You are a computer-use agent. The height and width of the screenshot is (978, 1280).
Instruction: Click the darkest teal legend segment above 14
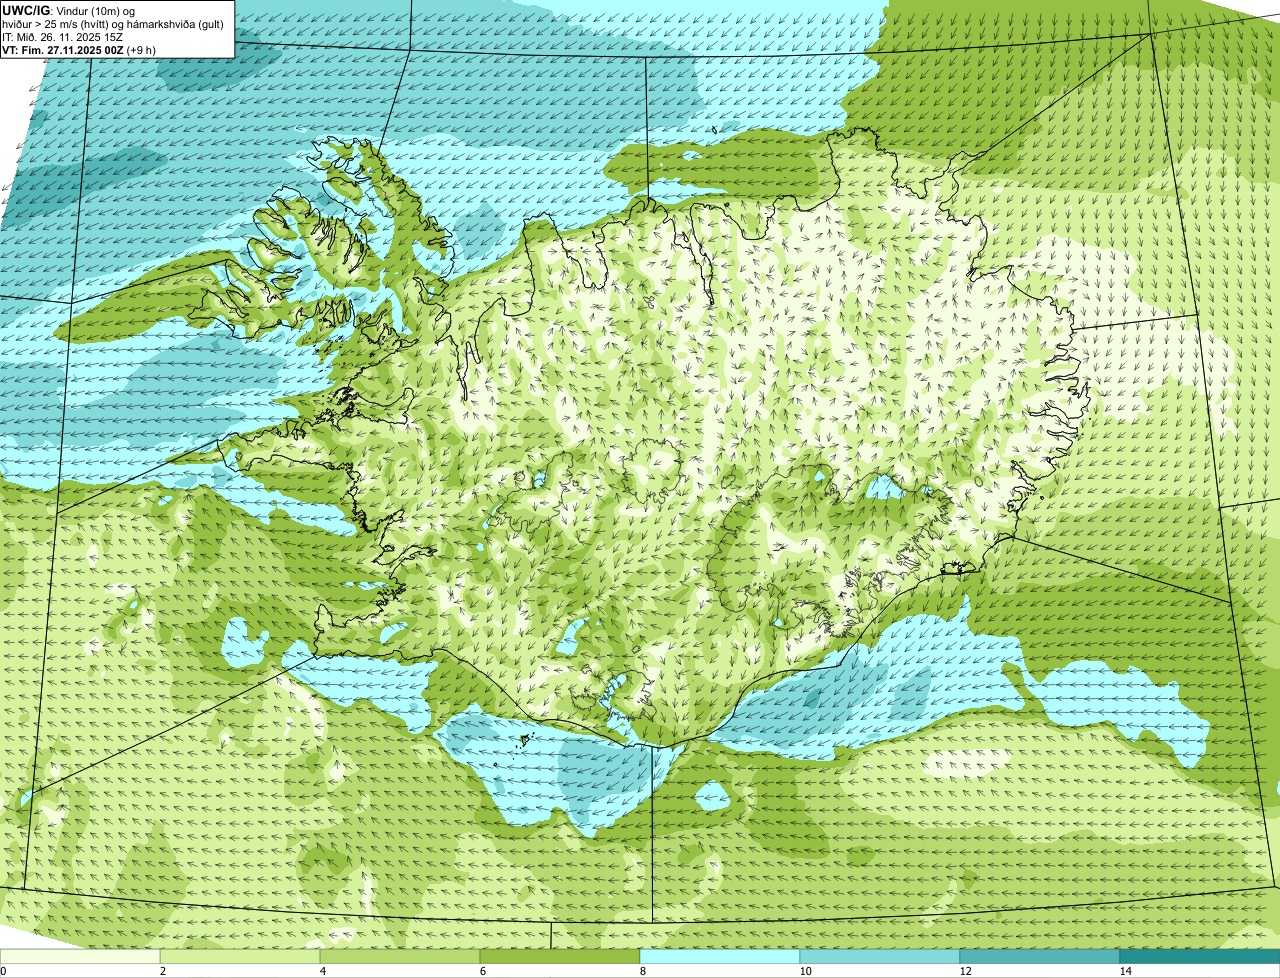(x=1200, y=956)
